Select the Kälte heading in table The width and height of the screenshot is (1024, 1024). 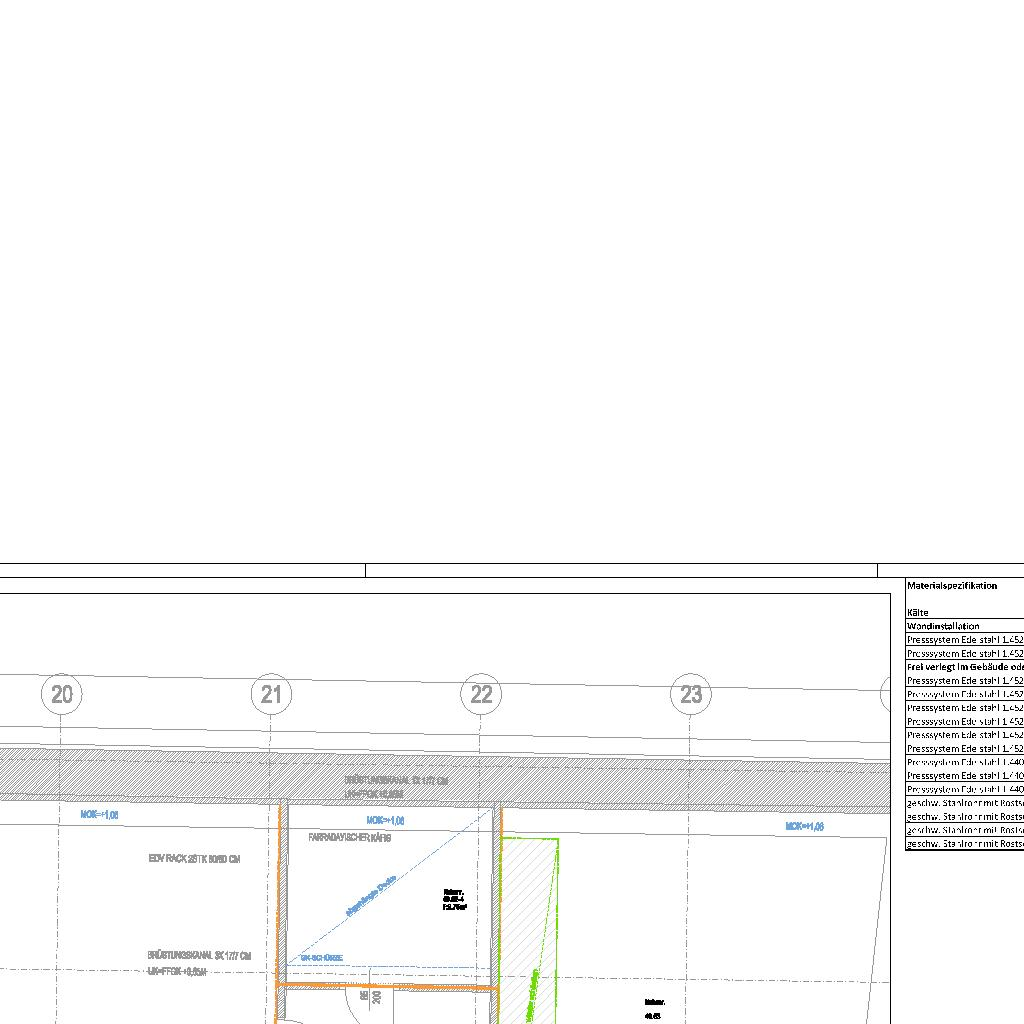(x=918, y=612)
